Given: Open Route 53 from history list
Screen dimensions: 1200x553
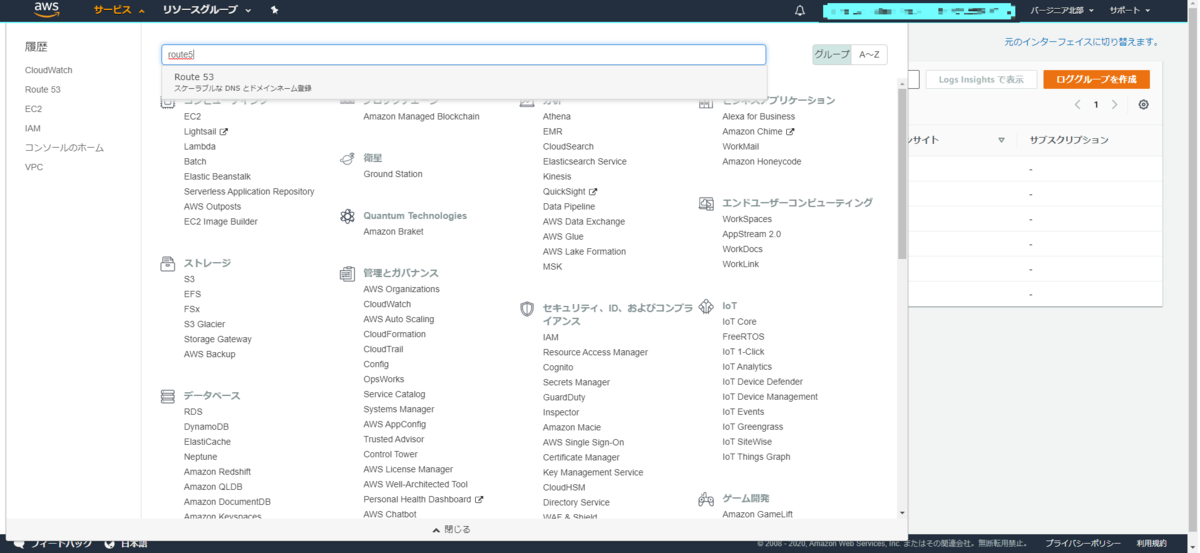Looking at the screenshot, I should 43,89.
